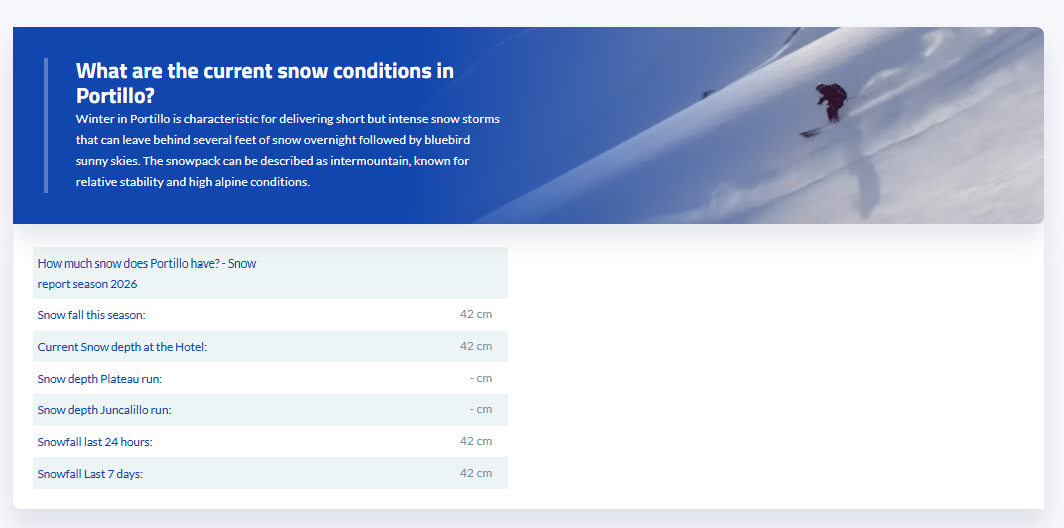Select the 'Snowfall Last 7 days:' label
The height and width of the screenshot is (528, 1064).
tap(90, 474)
